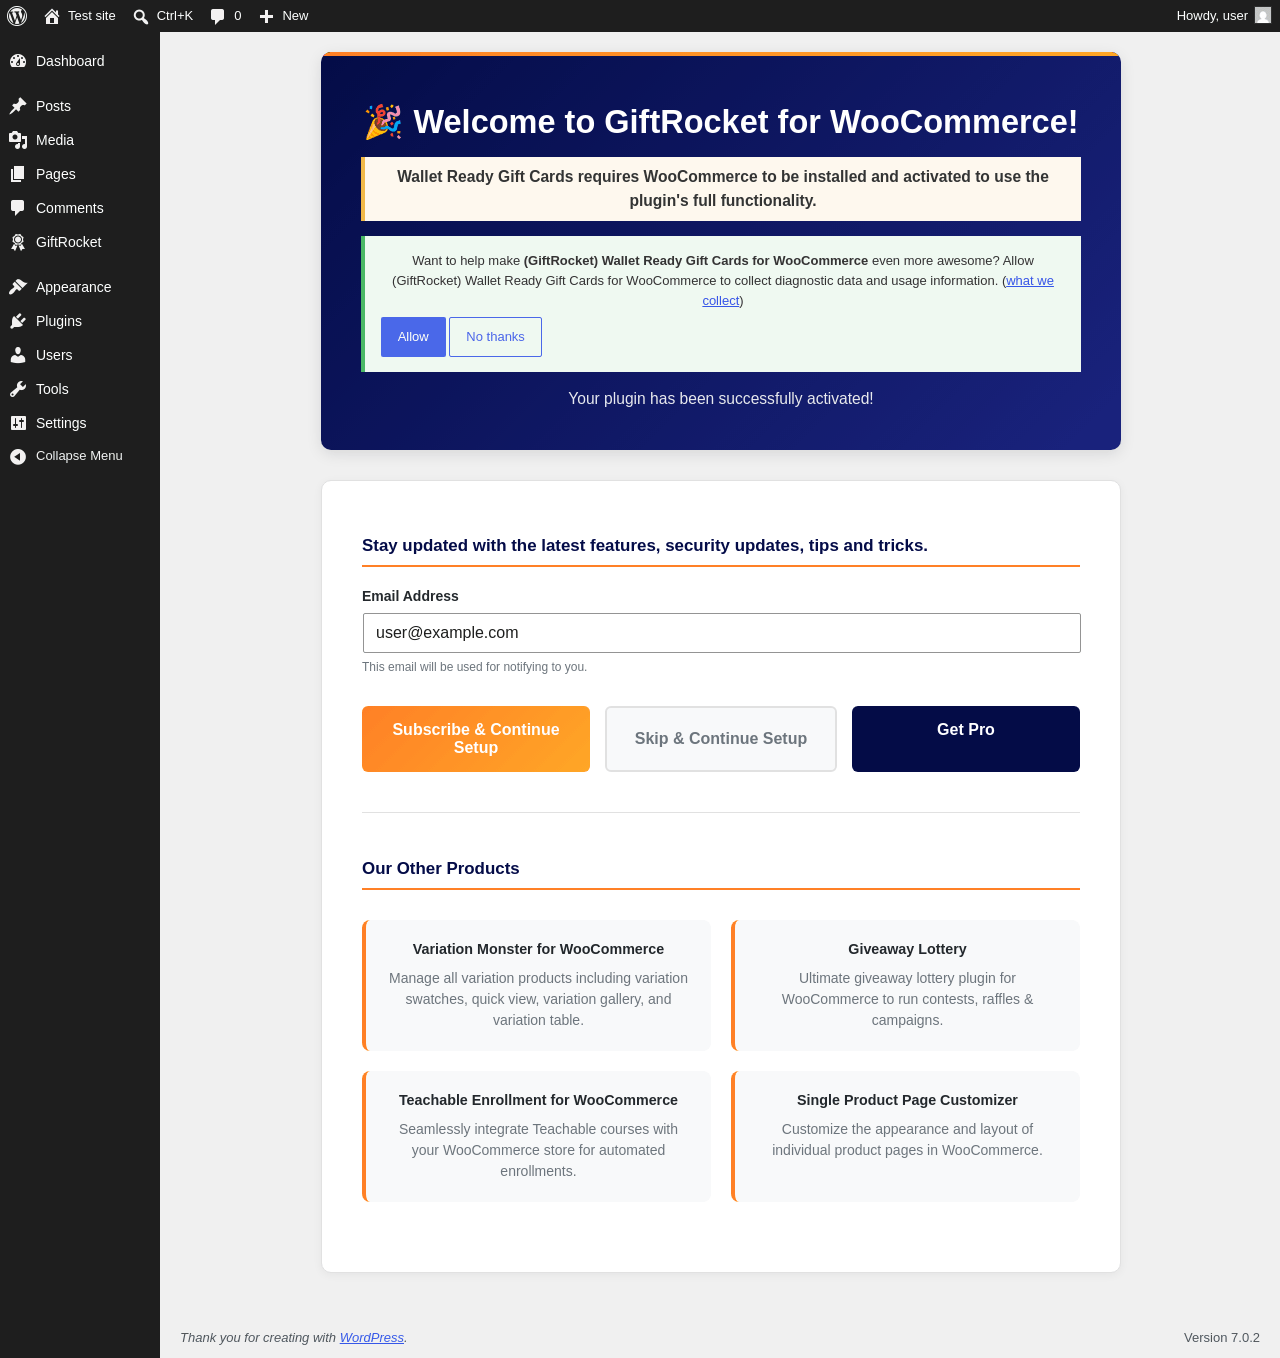Screen dimensions: 1280x1358
Task: Open the Media menu item
Action: tap(80, 140)
